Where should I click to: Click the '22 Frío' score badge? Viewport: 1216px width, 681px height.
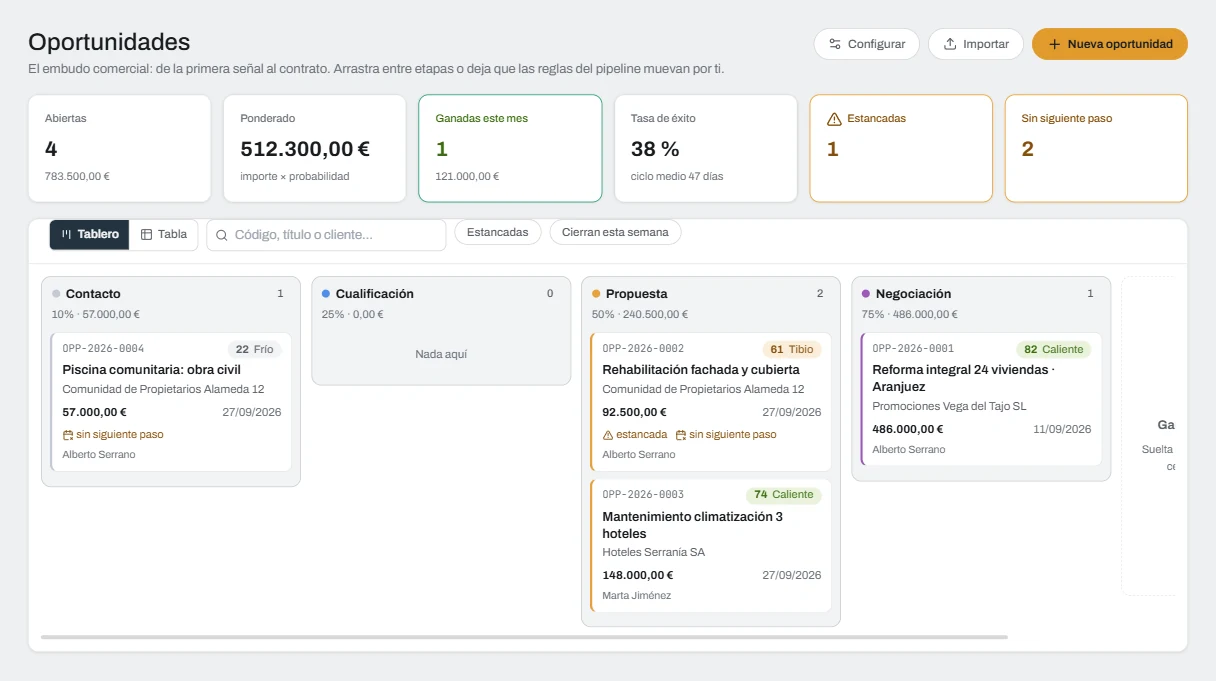tap(255, 350)
